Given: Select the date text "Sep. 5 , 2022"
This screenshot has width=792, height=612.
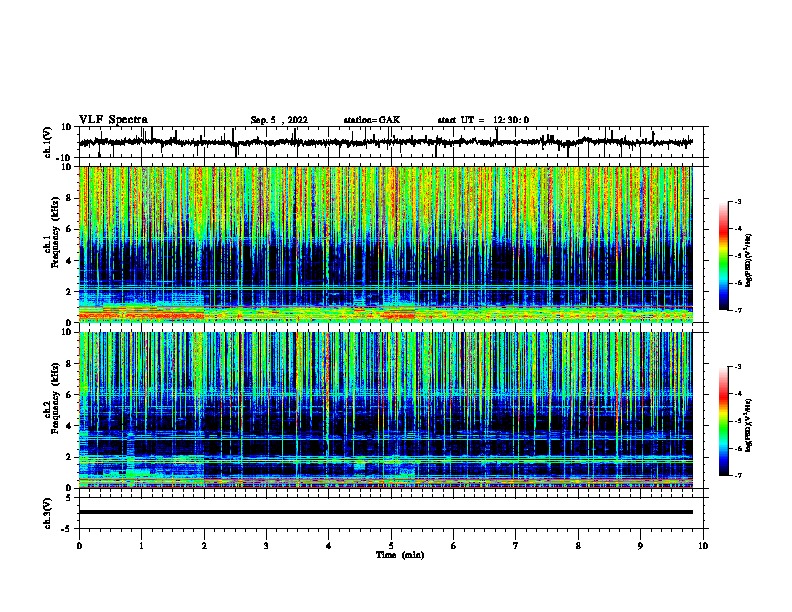Looking at the screenshot, I should (279, 120).
